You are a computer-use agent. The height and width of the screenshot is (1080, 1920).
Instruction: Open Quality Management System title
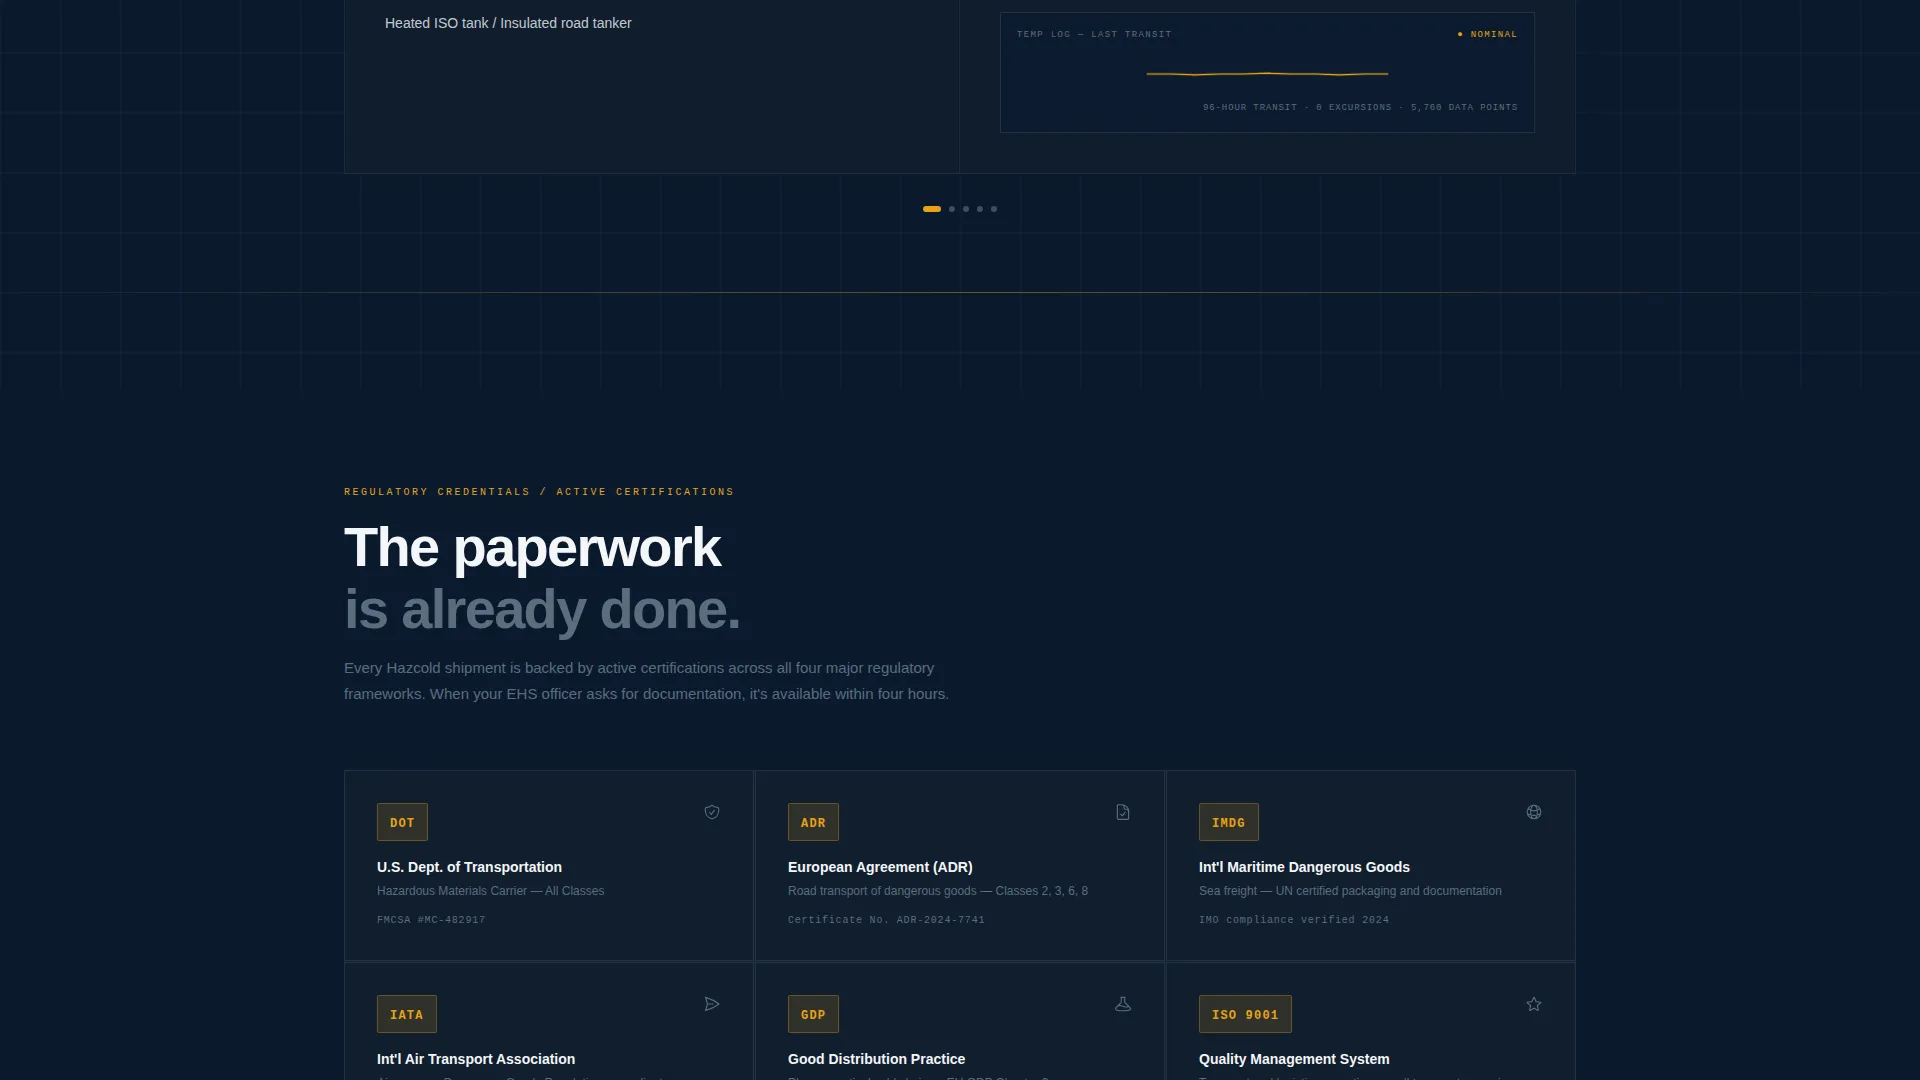pyautogui.click(x=1294, y=1059)
